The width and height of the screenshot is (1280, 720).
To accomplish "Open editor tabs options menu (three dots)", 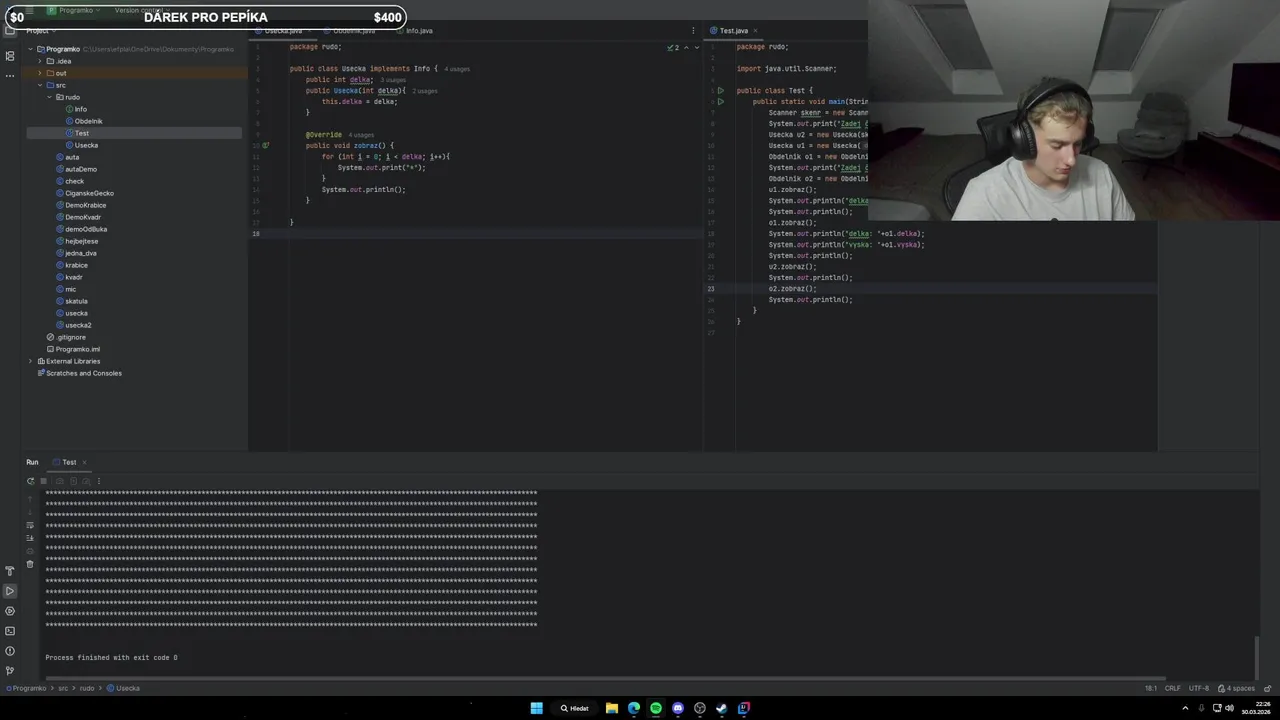I will coord(693,31).
